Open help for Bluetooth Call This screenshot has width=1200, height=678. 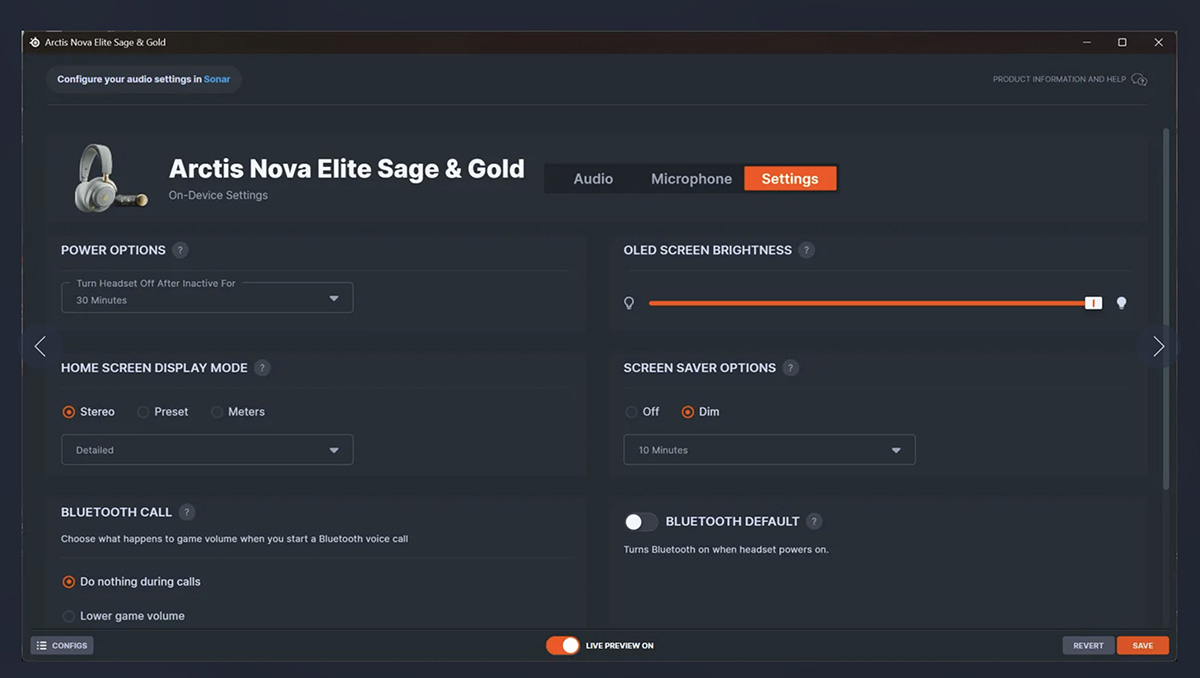click(187, 512)
